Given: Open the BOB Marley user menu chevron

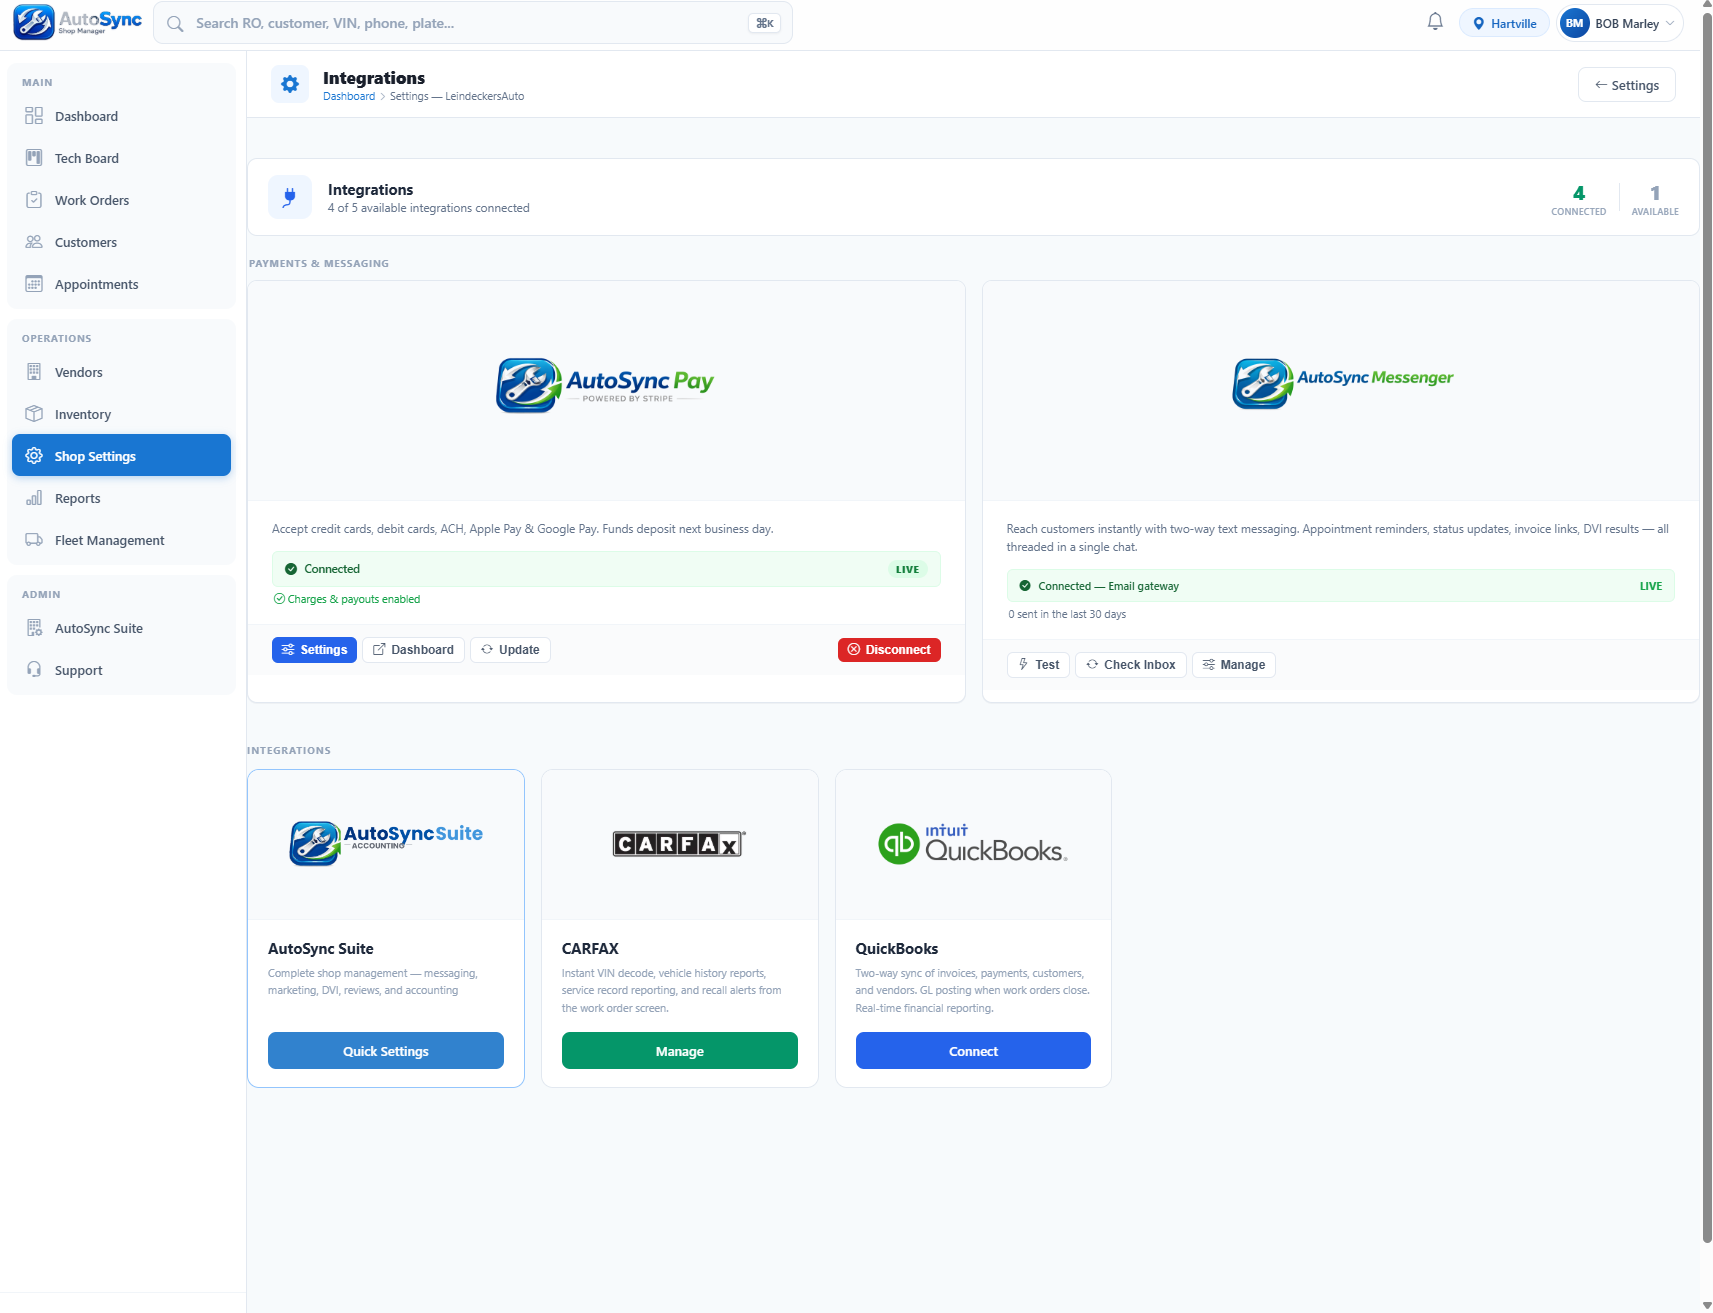Looking at the screenshot, I should (x=1670, y=24).
